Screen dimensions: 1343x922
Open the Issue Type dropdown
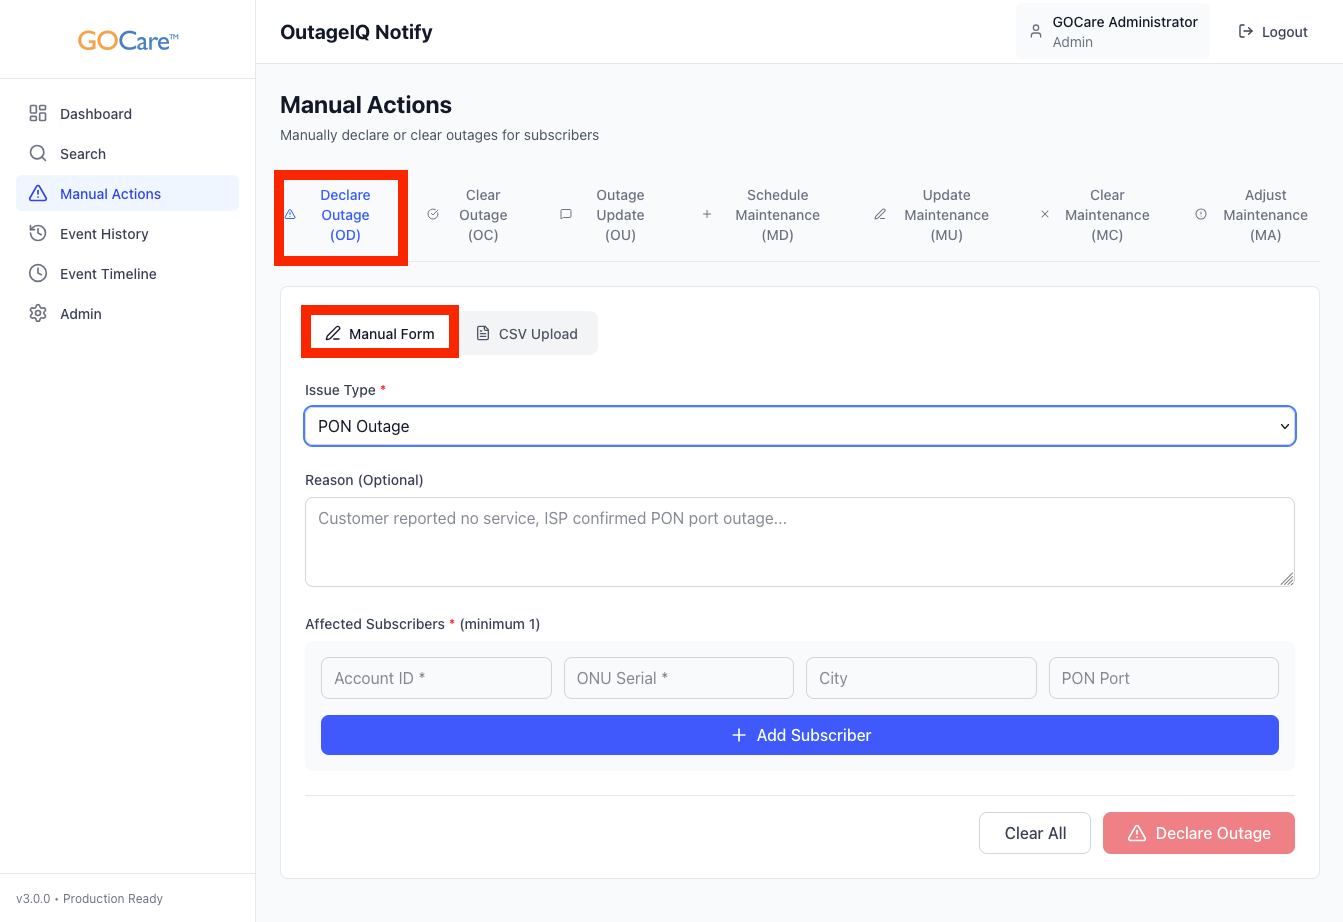coord(799,426)
